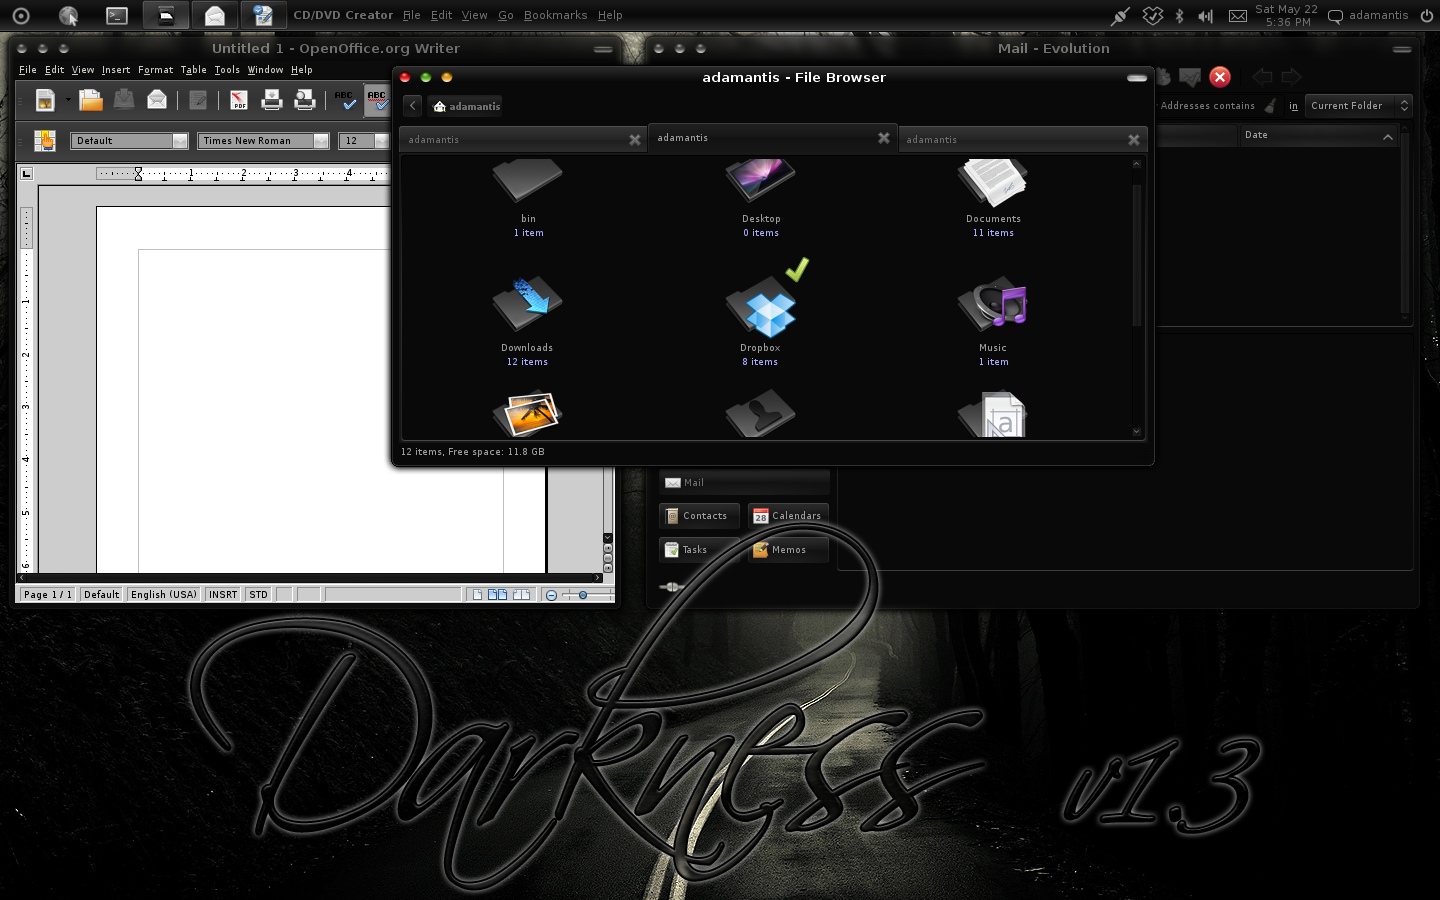The width and height of the screenshot is (1440, 900).
Task: Launch terminal from top panel
Action: (117, 15)
